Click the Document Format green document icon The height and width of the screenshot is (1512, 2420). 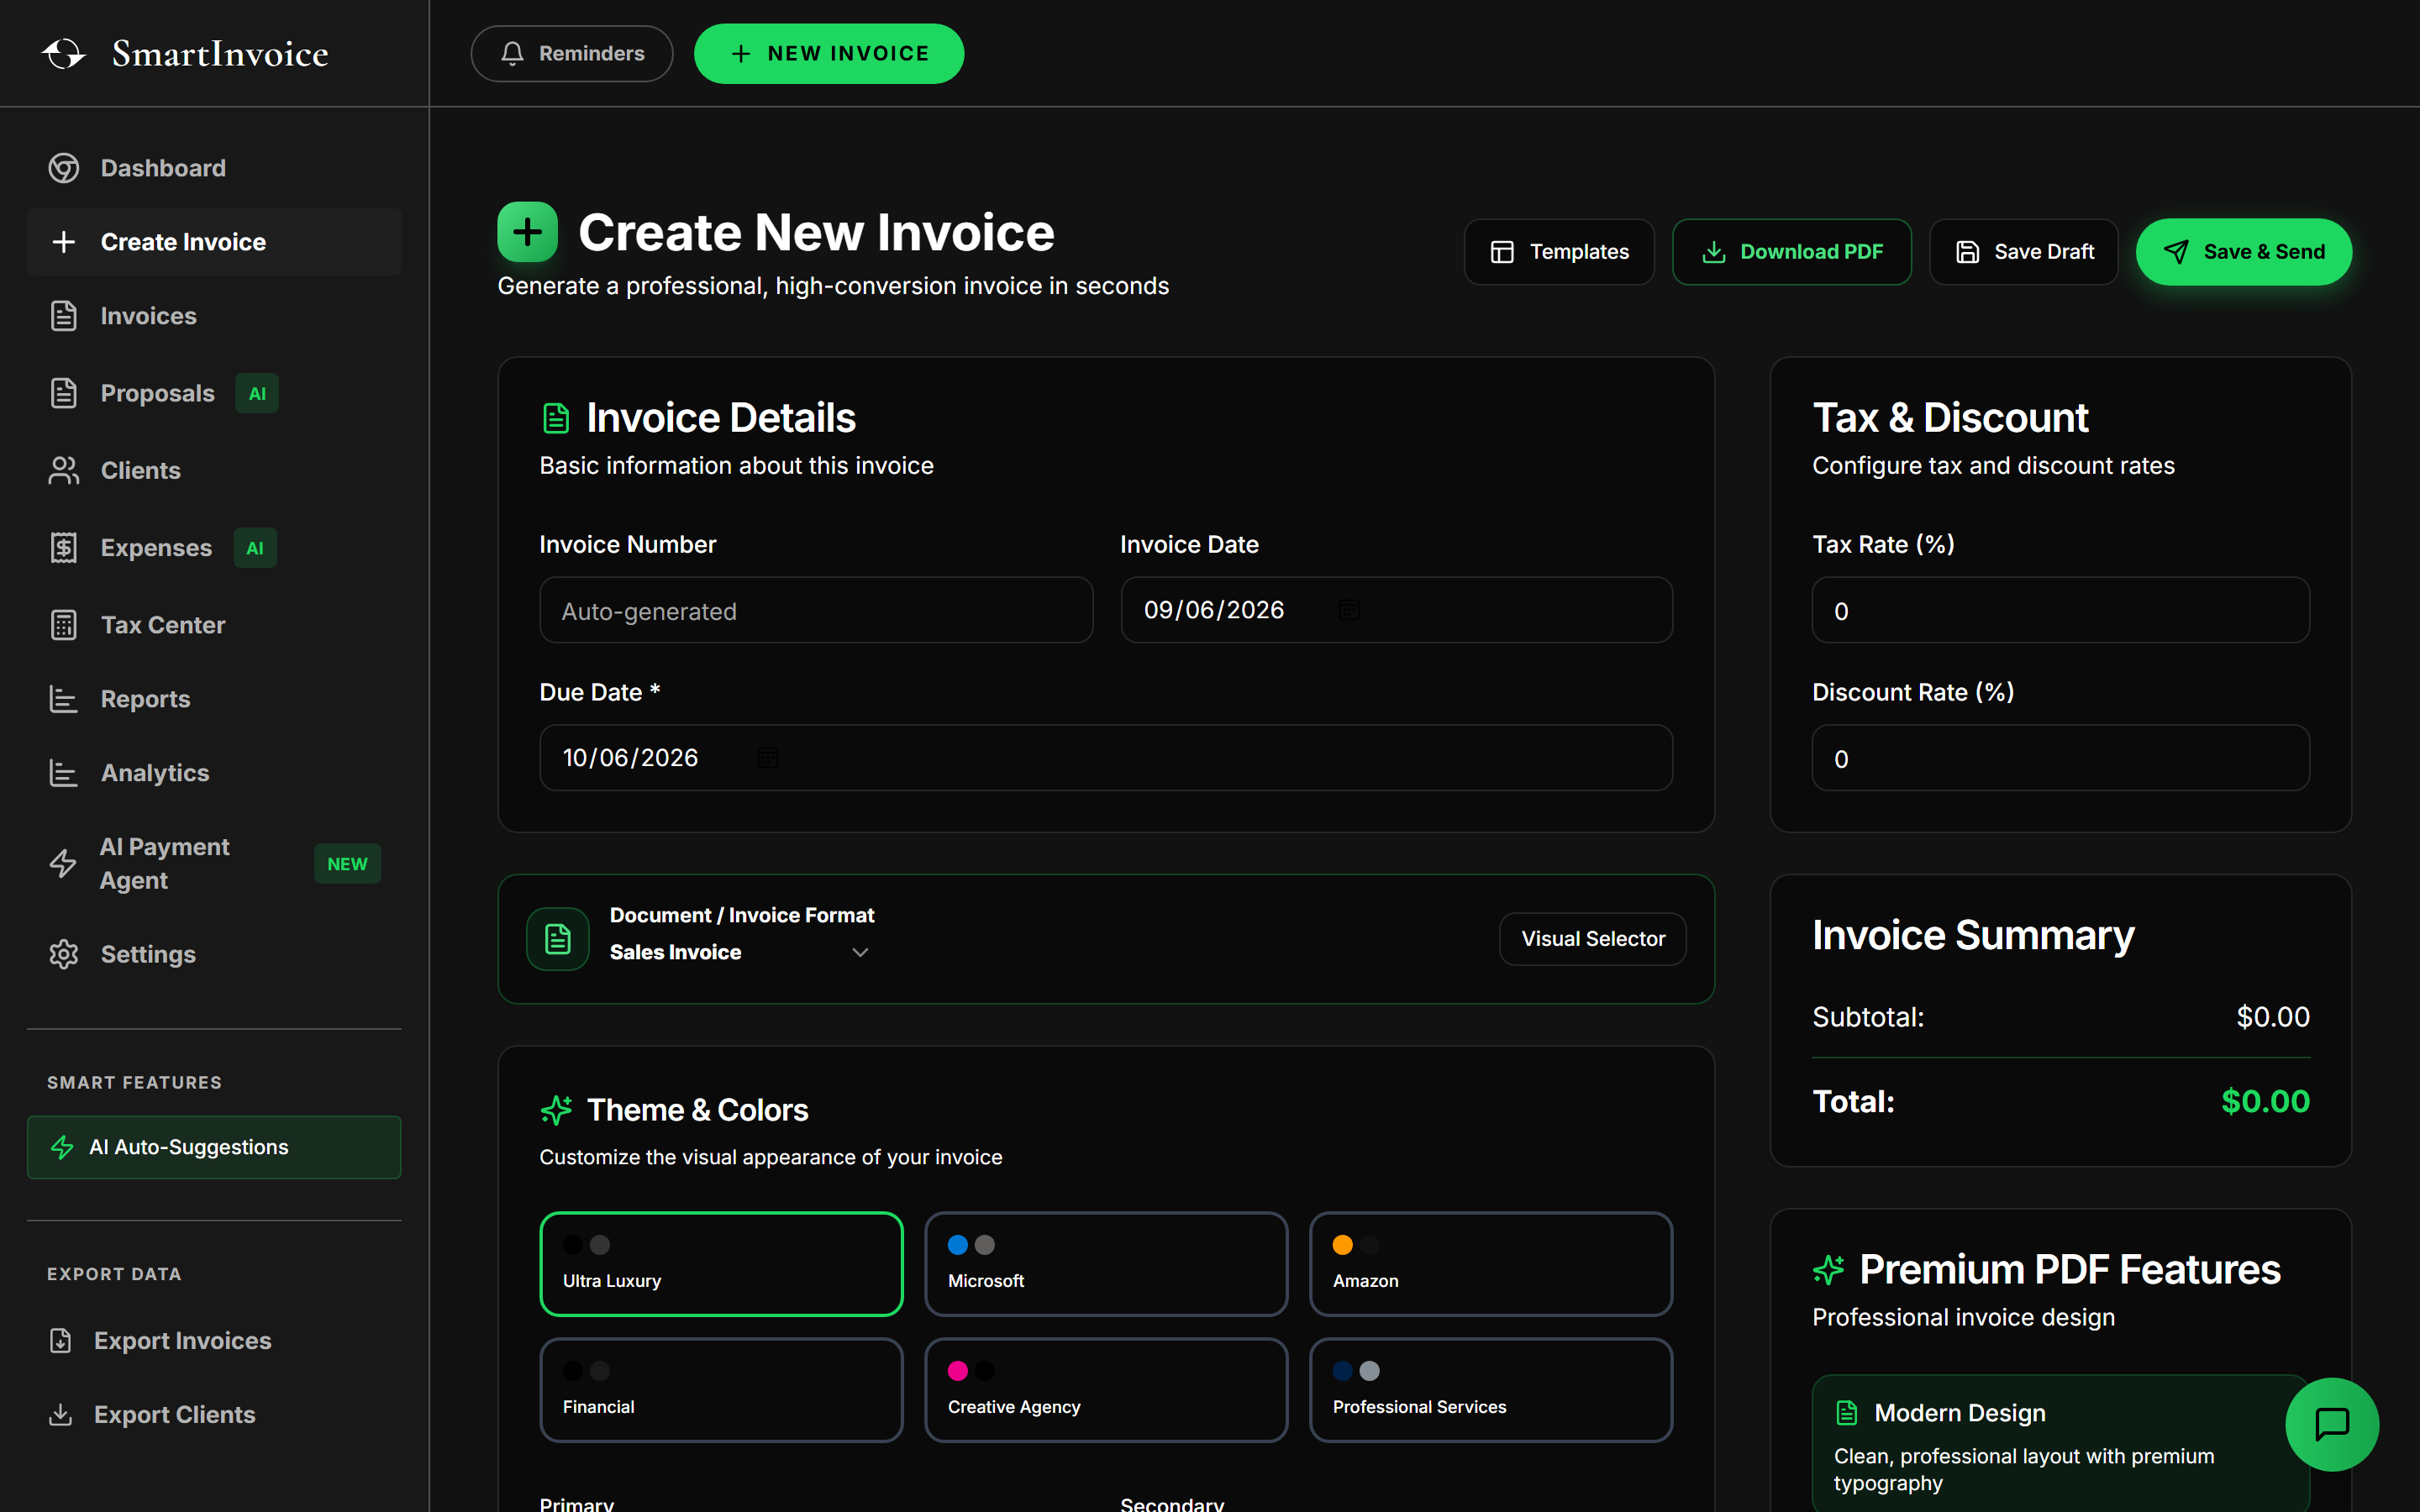[x=558, y=939]
